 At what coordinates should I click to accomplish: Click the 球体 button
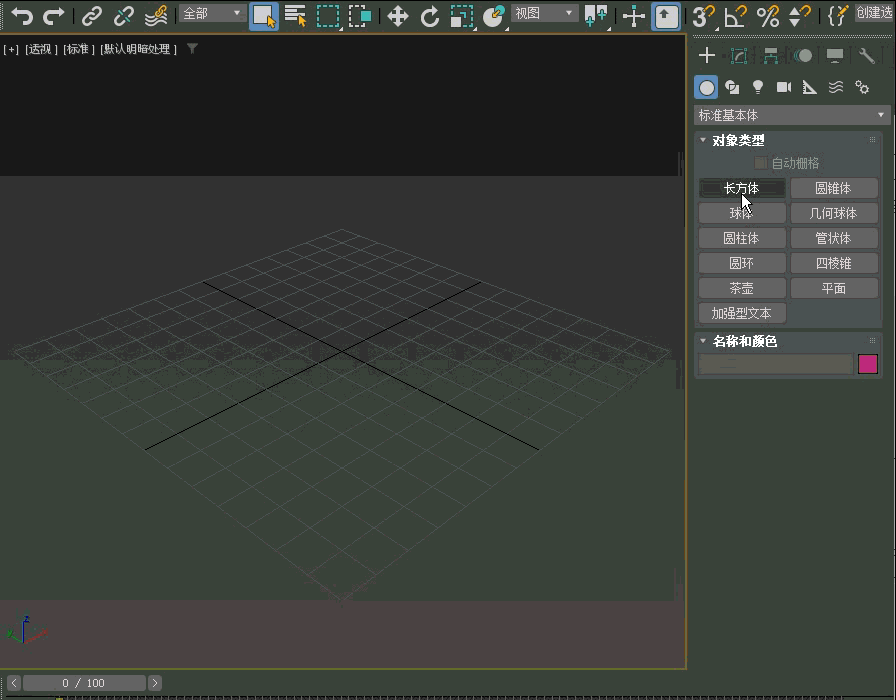[742, 213]
